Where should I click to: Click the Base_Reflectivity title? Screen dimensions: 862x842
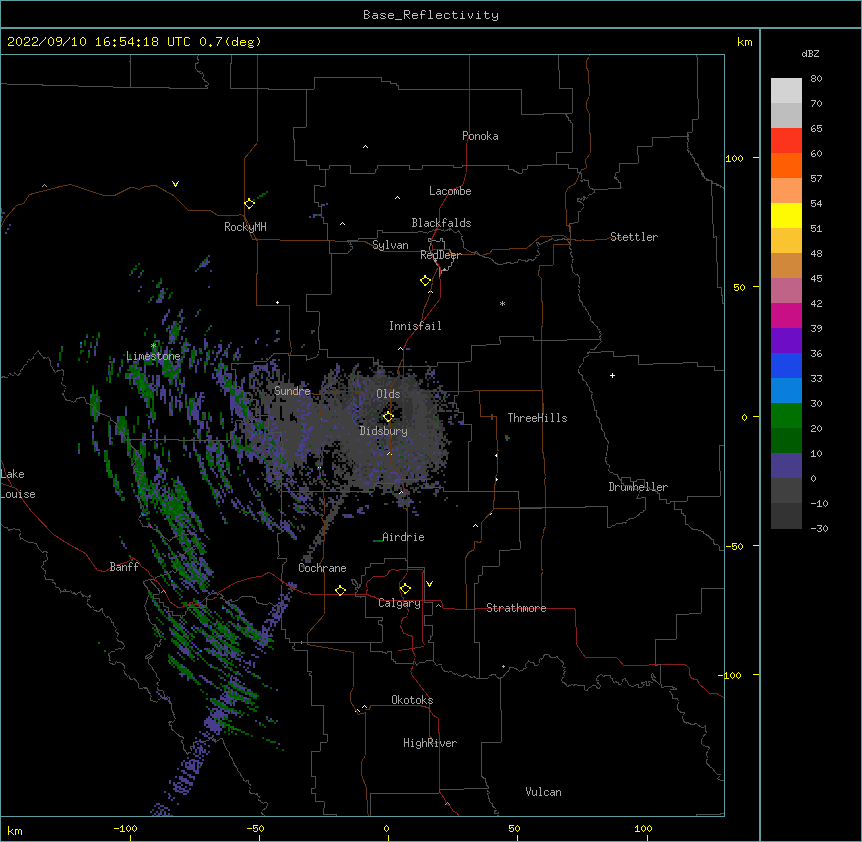tap(431, 15)
